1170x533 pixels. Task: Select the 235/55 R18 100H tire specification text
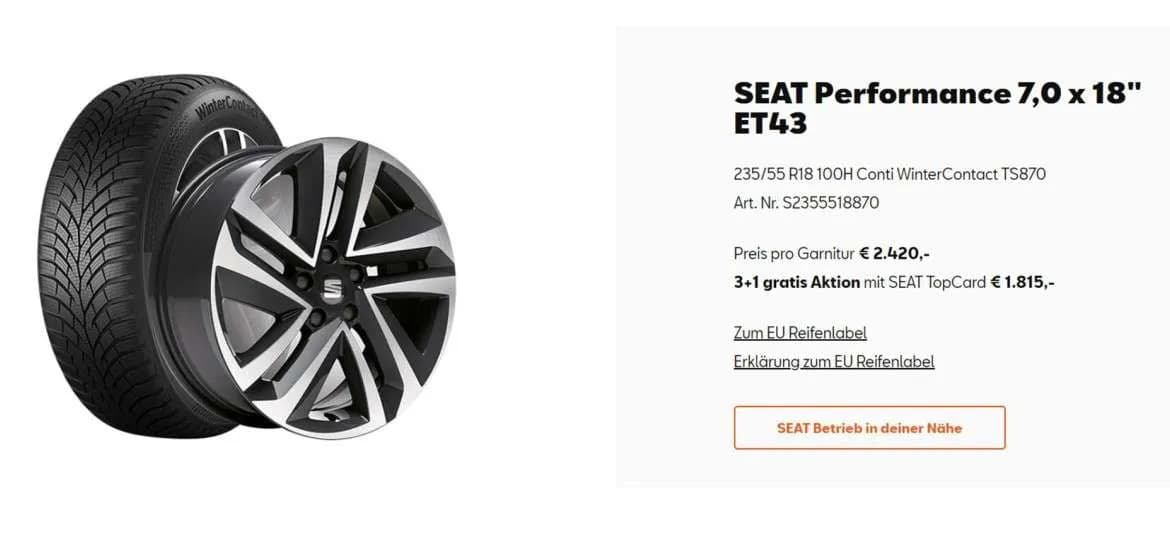click(x=793, y=175)
